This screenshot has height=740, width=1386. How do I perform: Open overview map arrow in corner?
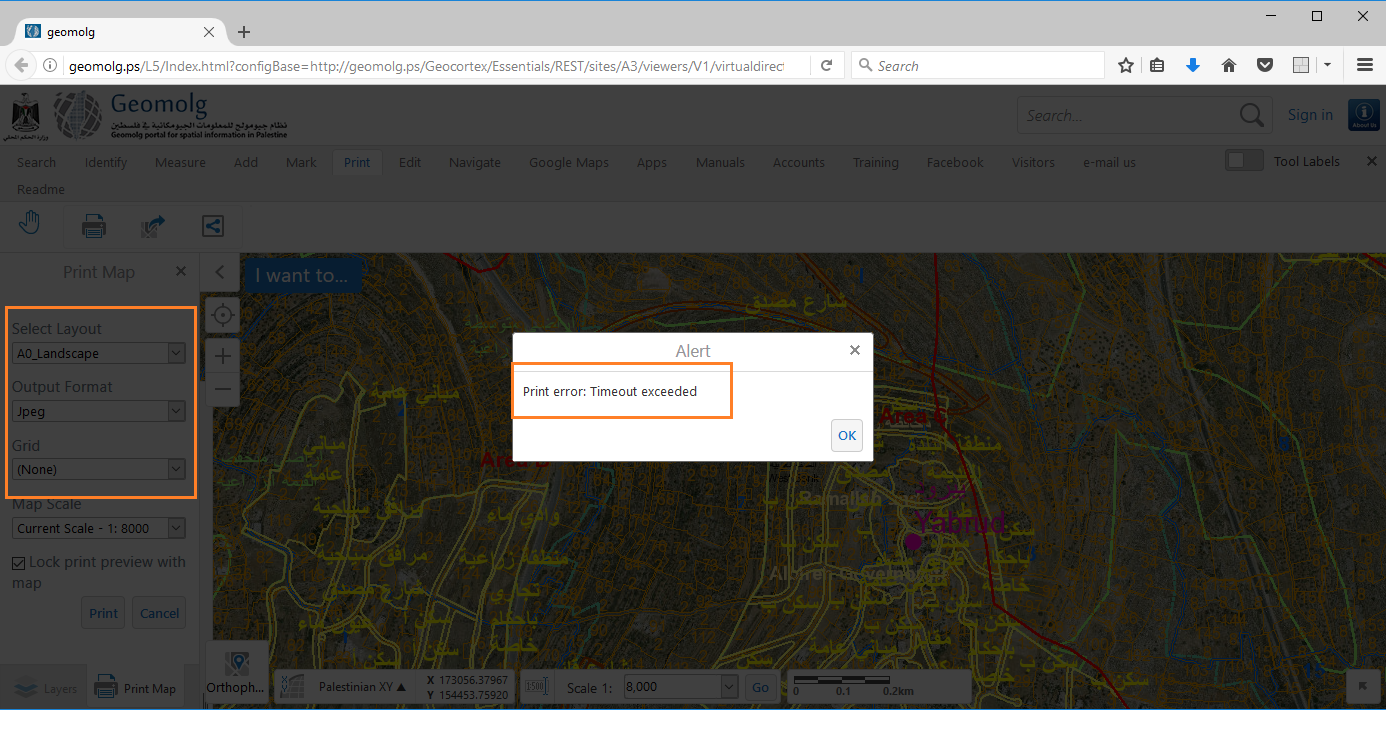tap(1362, 687)
